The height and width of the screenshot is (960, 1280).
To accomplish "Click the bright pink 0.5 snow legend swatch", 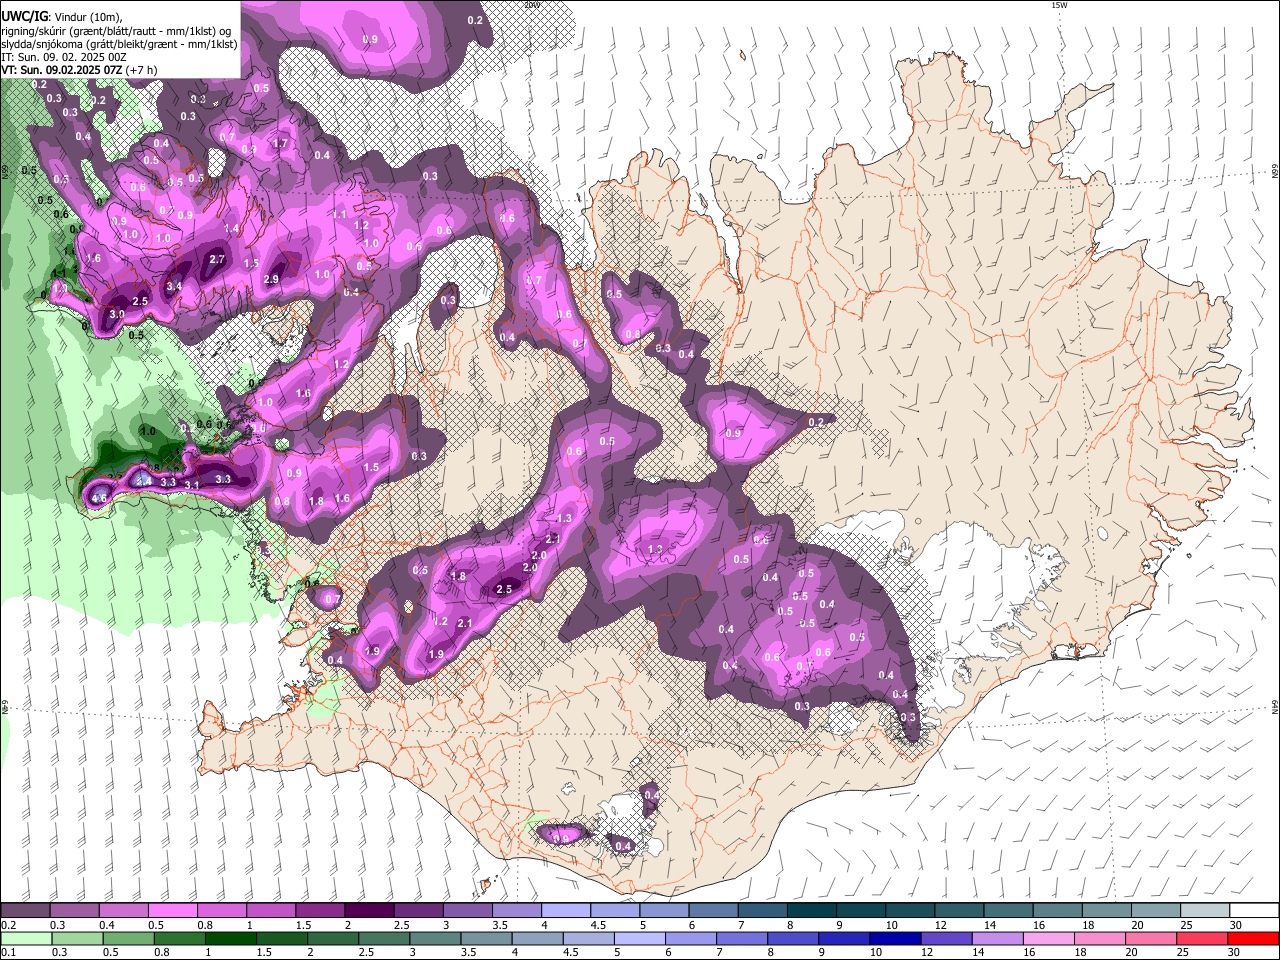I will [x=172, y=911].
